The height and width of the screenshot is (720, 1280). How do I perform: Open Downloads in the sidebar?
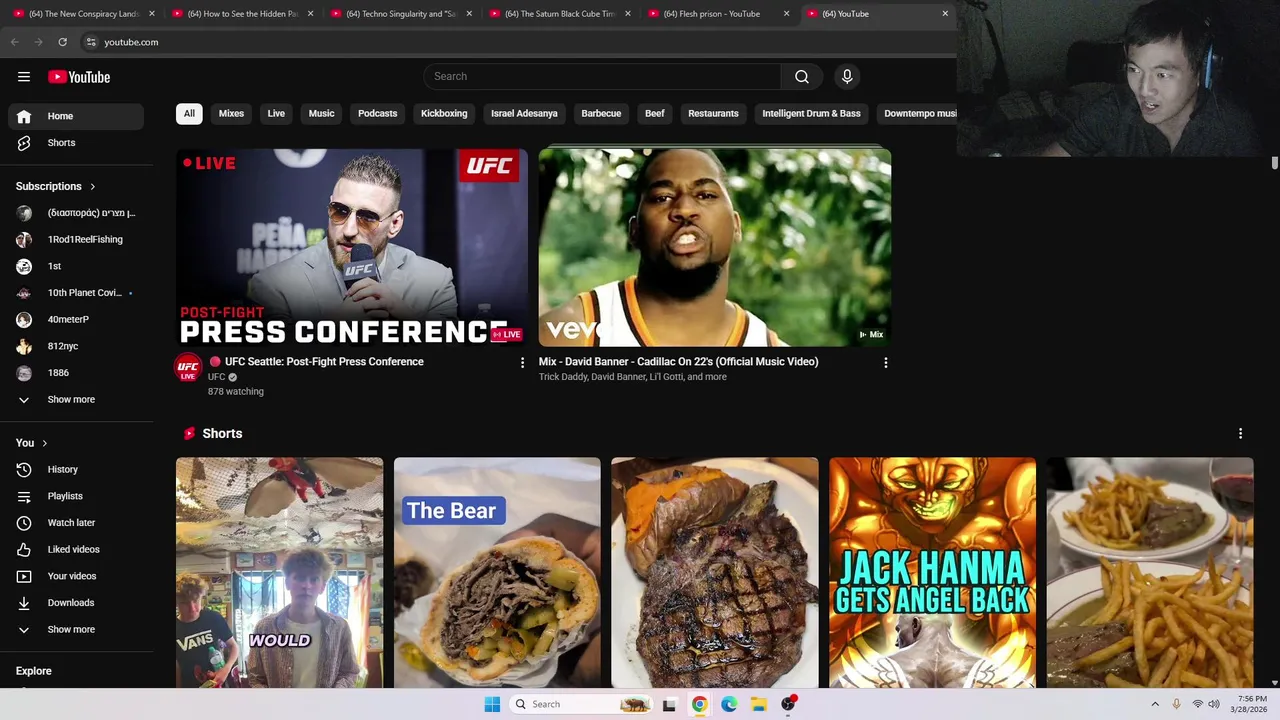76,603
